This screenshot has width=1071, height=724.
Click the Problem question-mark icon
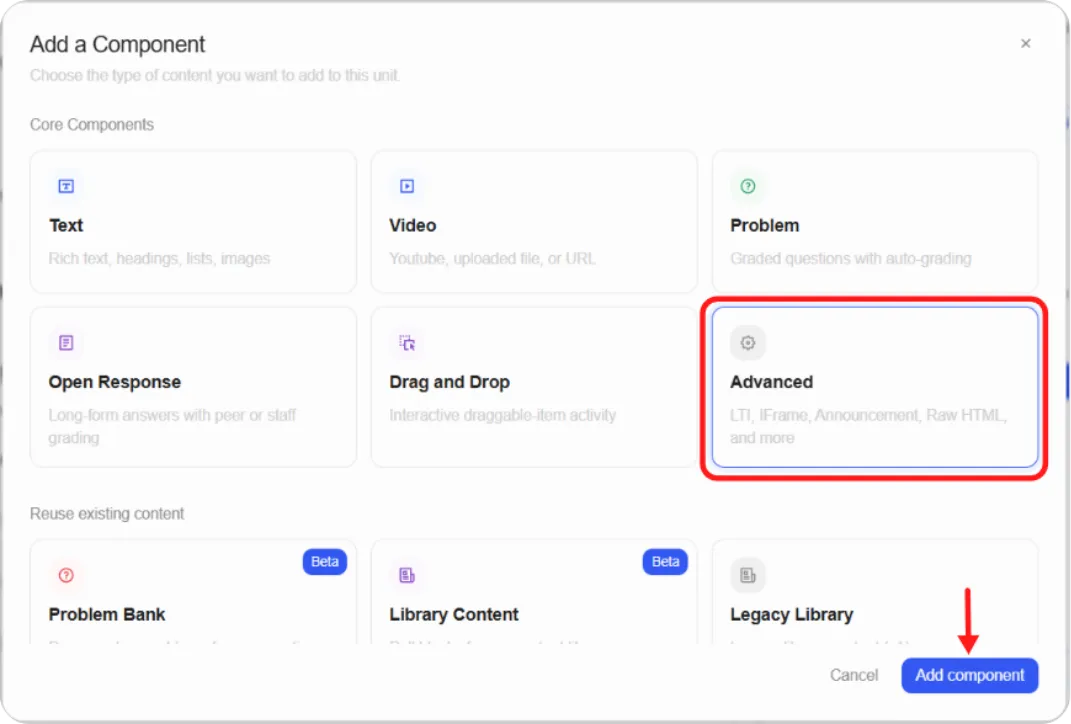click(x=748, y=186)
